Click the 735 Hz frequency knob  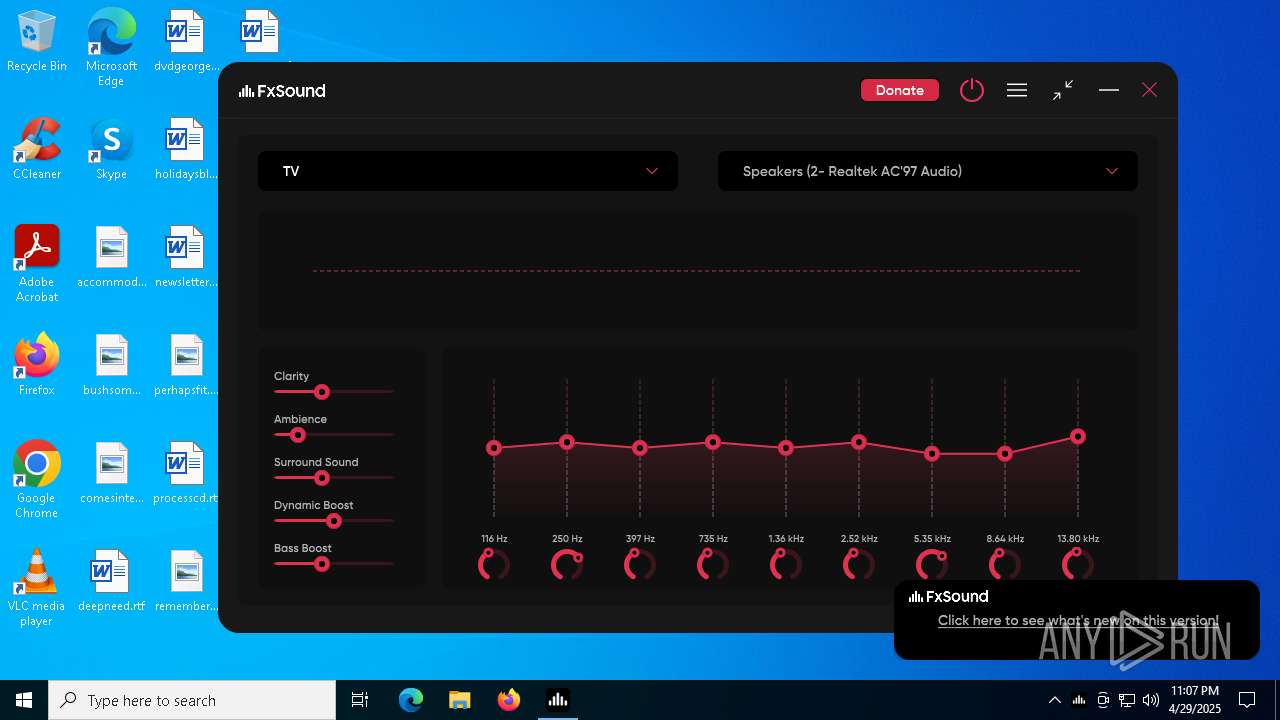(x=713, y=565)
